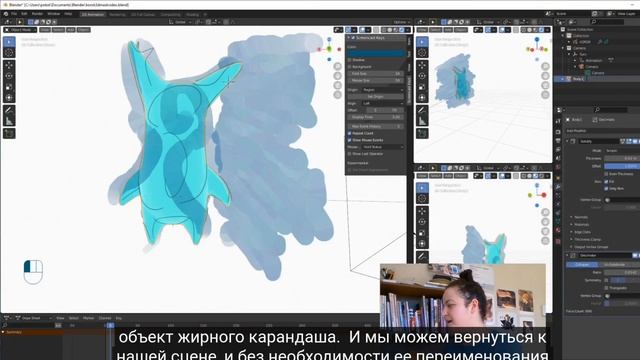Select the Select Box tool in bottom-right viewport

(x=422, y=187)
